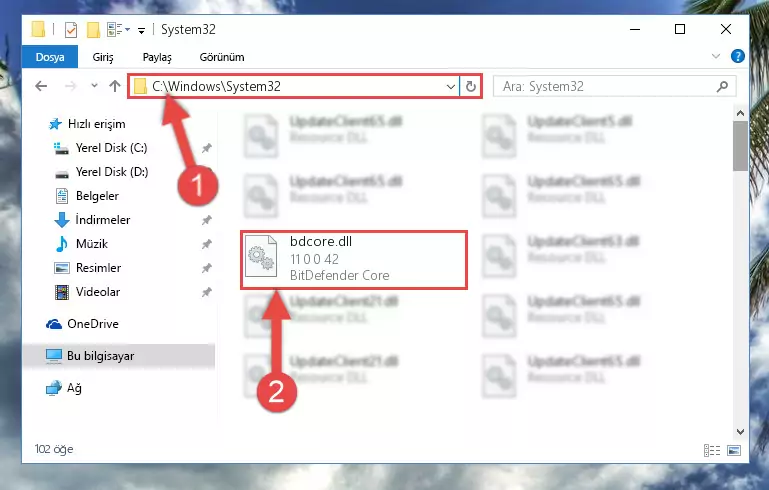Open Müzik folder in sidebar

tap(92, 244)
